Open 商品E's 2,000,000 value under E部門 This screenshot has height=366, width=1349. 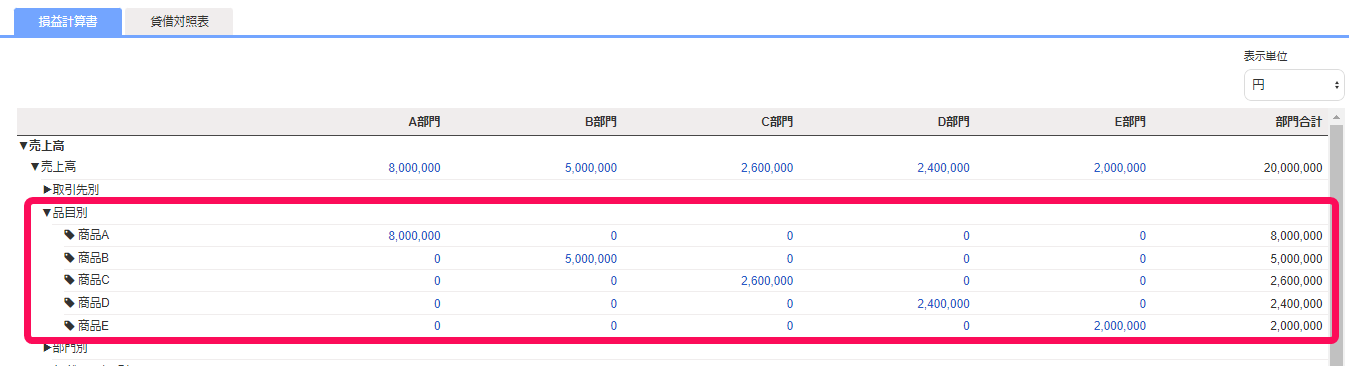[x=1120, y=326]
